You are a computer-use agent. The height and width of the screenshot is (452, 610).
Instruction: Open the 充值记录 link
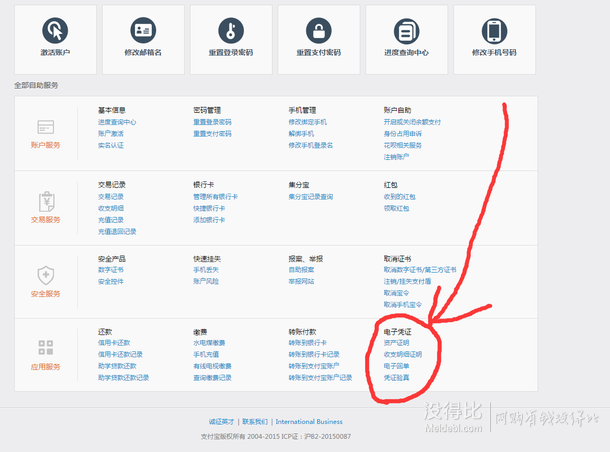111,220
